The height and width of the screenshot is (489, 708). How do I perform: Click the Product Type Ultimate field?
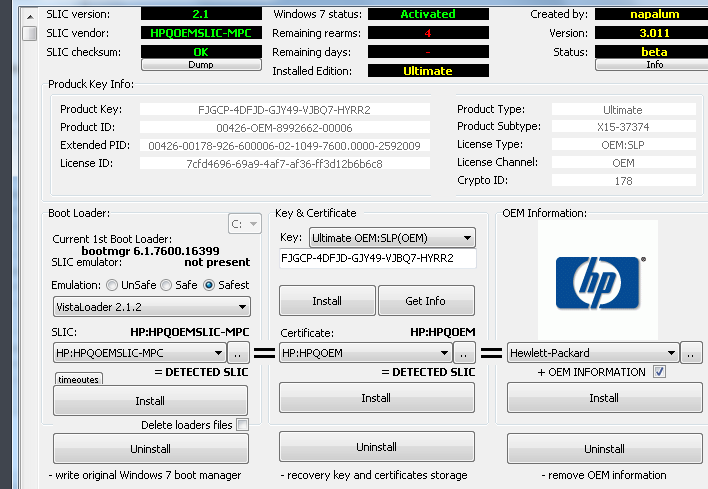(623, 110)
